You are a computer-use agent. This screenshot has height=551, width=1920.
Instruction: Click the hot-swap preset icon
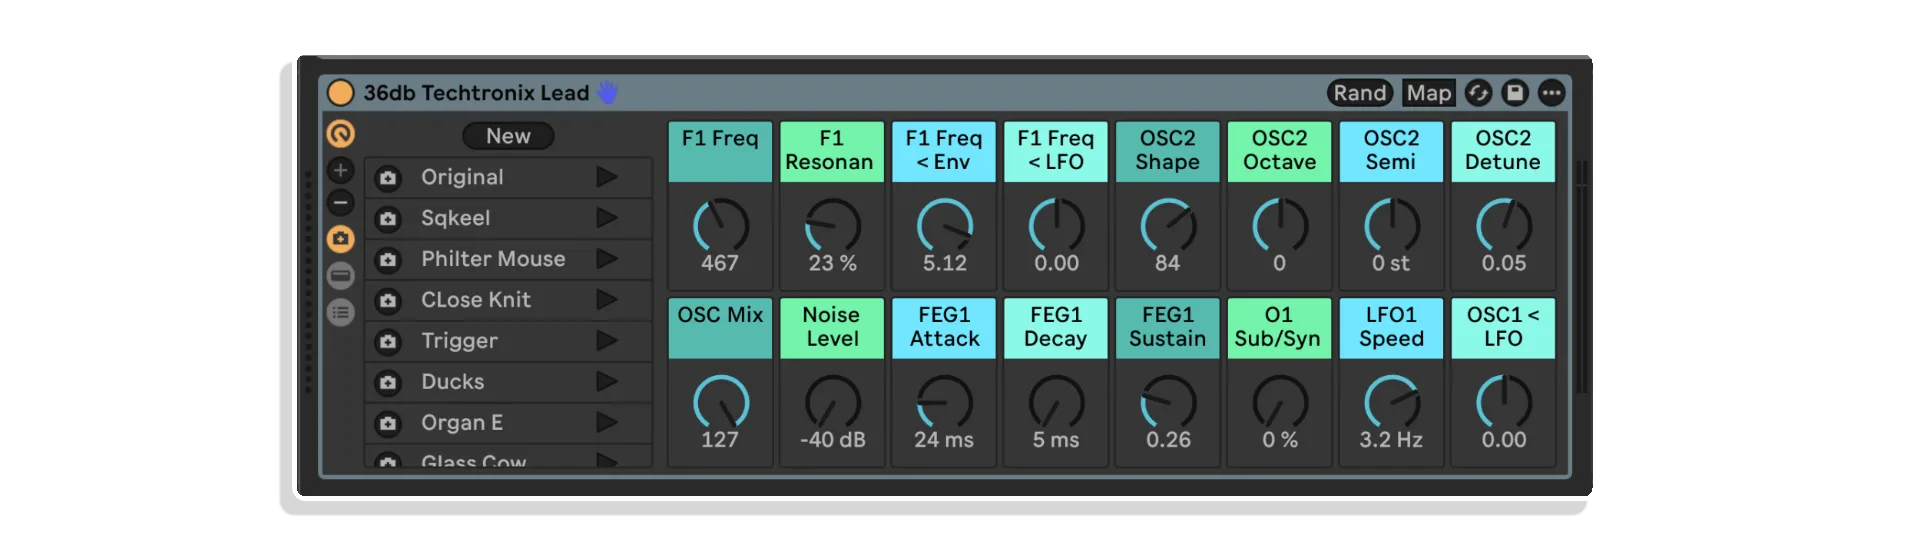point(1478,93)
